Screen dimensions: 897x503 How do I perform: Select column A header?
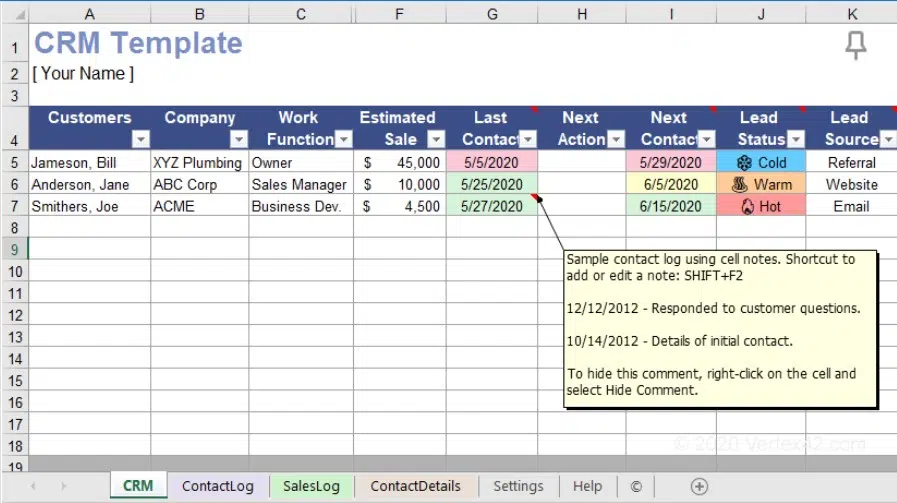tap(90, 14)
